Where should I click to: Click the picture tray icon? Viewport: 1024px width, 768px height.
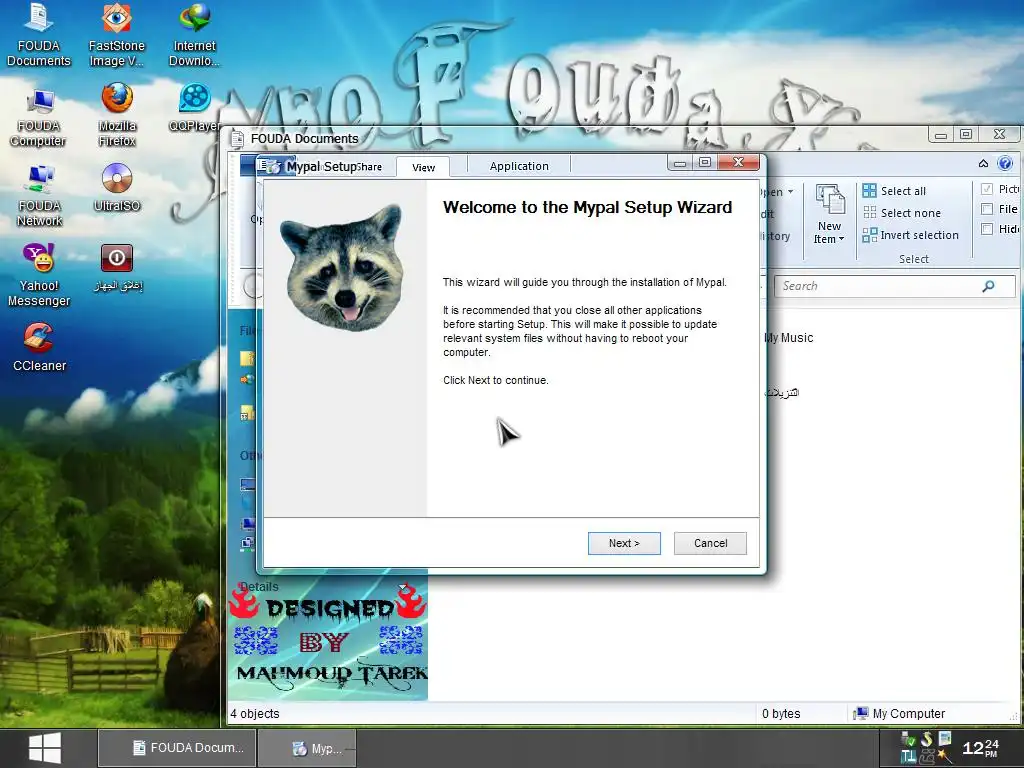pos(945,739)
